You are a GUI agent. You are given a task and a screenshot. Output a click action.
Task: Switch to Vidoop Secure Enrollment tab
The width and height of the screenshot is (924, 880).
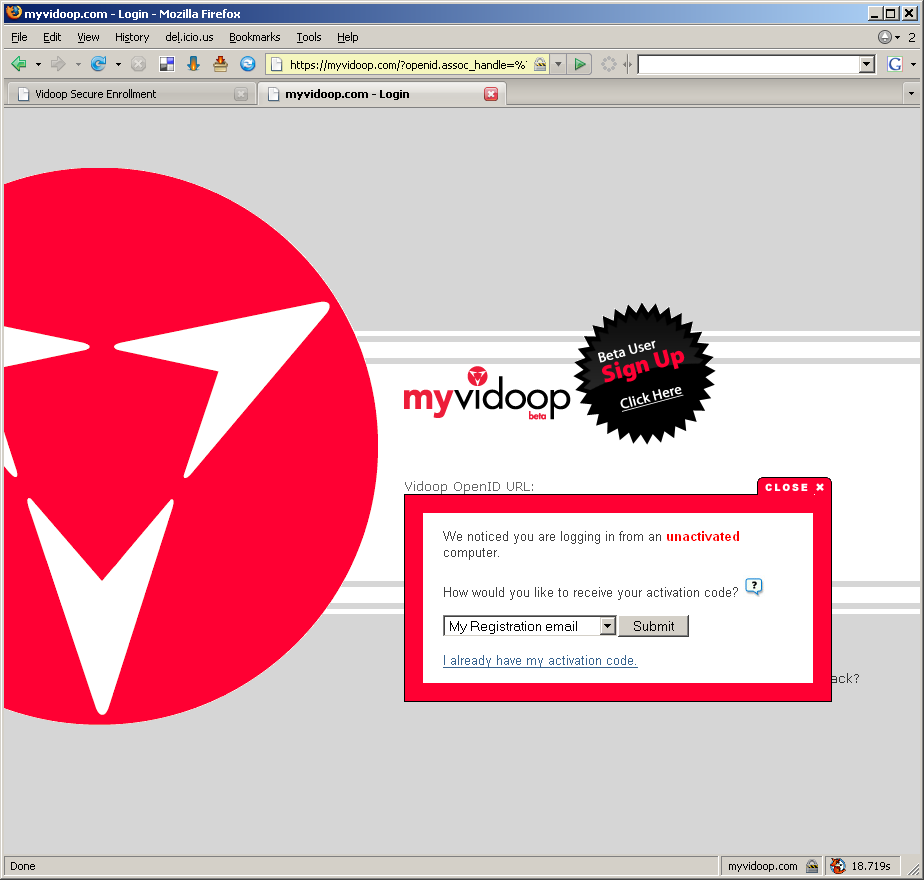pyautogui.click(x=130, y=94)
